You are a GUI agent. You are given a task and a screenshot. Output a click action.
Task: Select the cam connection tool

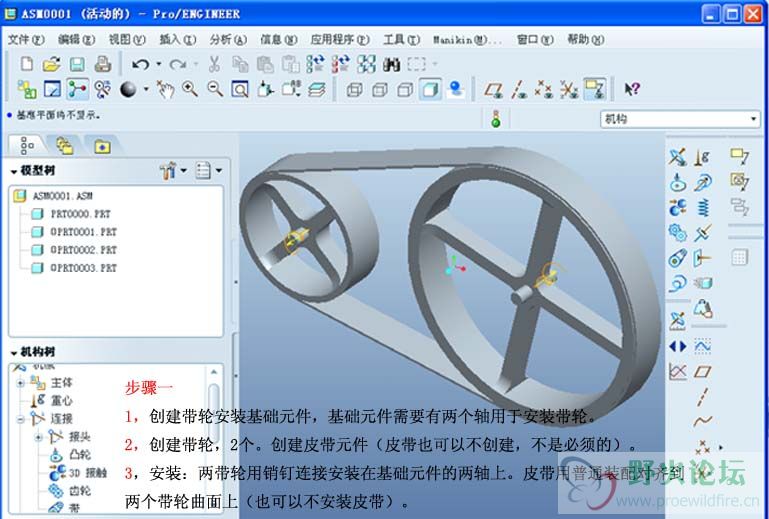678,182
